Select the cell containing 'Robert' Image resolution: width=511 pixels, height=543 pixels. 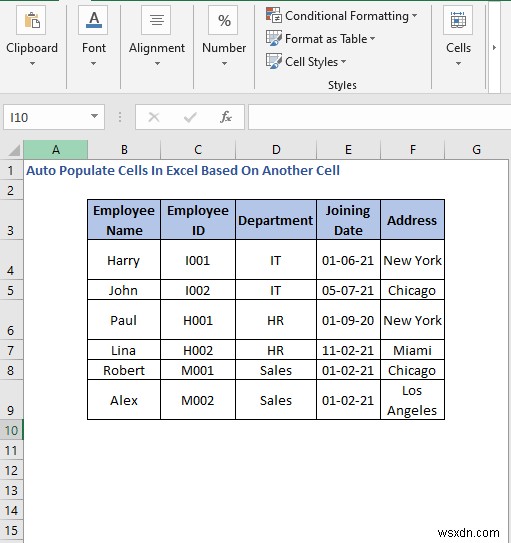click(124, 370)
